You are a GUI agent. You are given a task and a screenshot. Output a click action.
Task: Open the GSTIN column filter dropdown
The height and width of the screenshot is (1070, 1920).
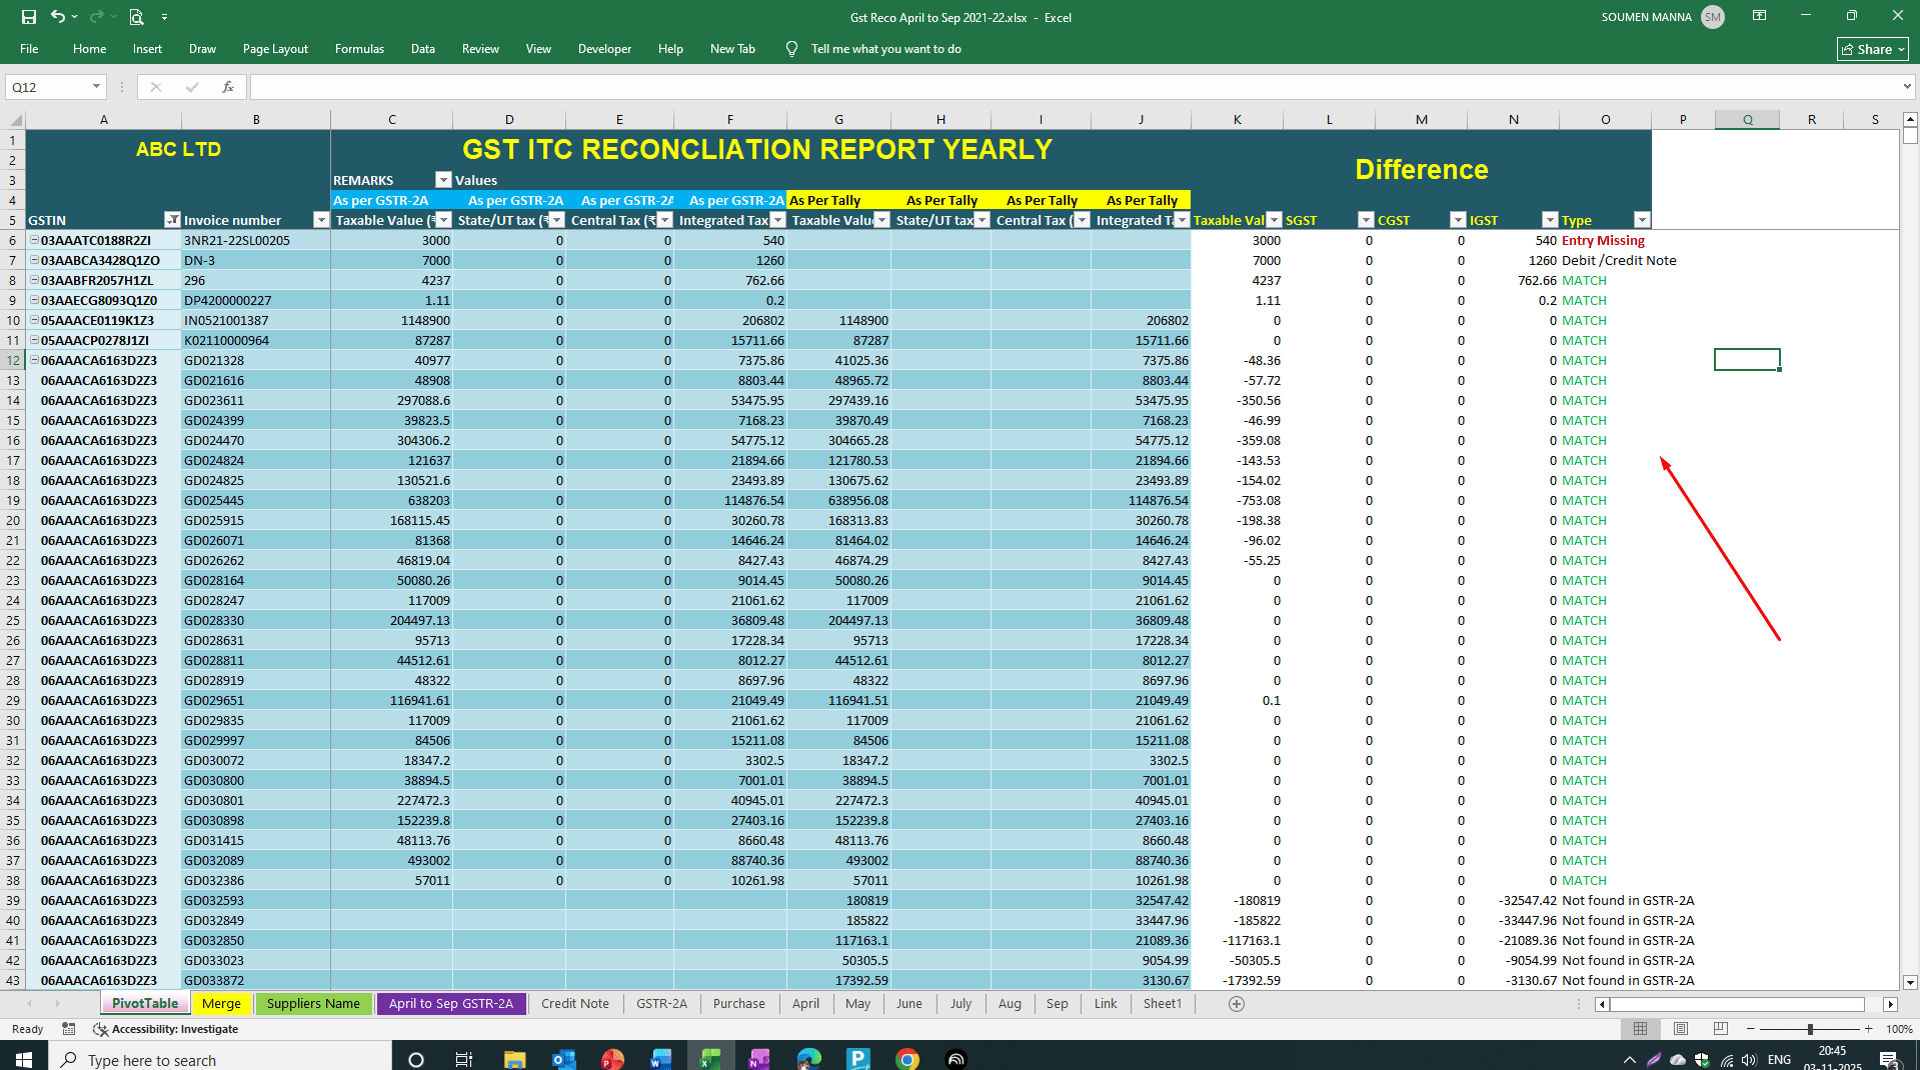172,220
